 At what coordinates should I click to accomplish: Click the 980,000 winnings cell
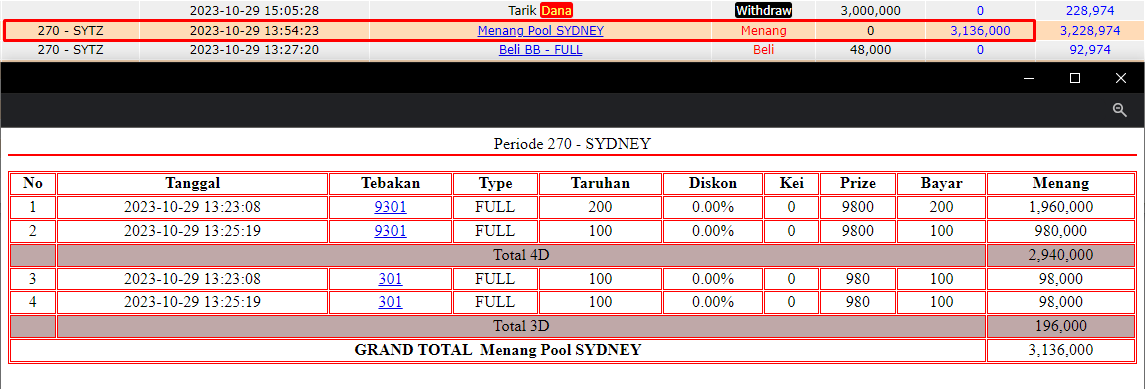[1061, 231]
